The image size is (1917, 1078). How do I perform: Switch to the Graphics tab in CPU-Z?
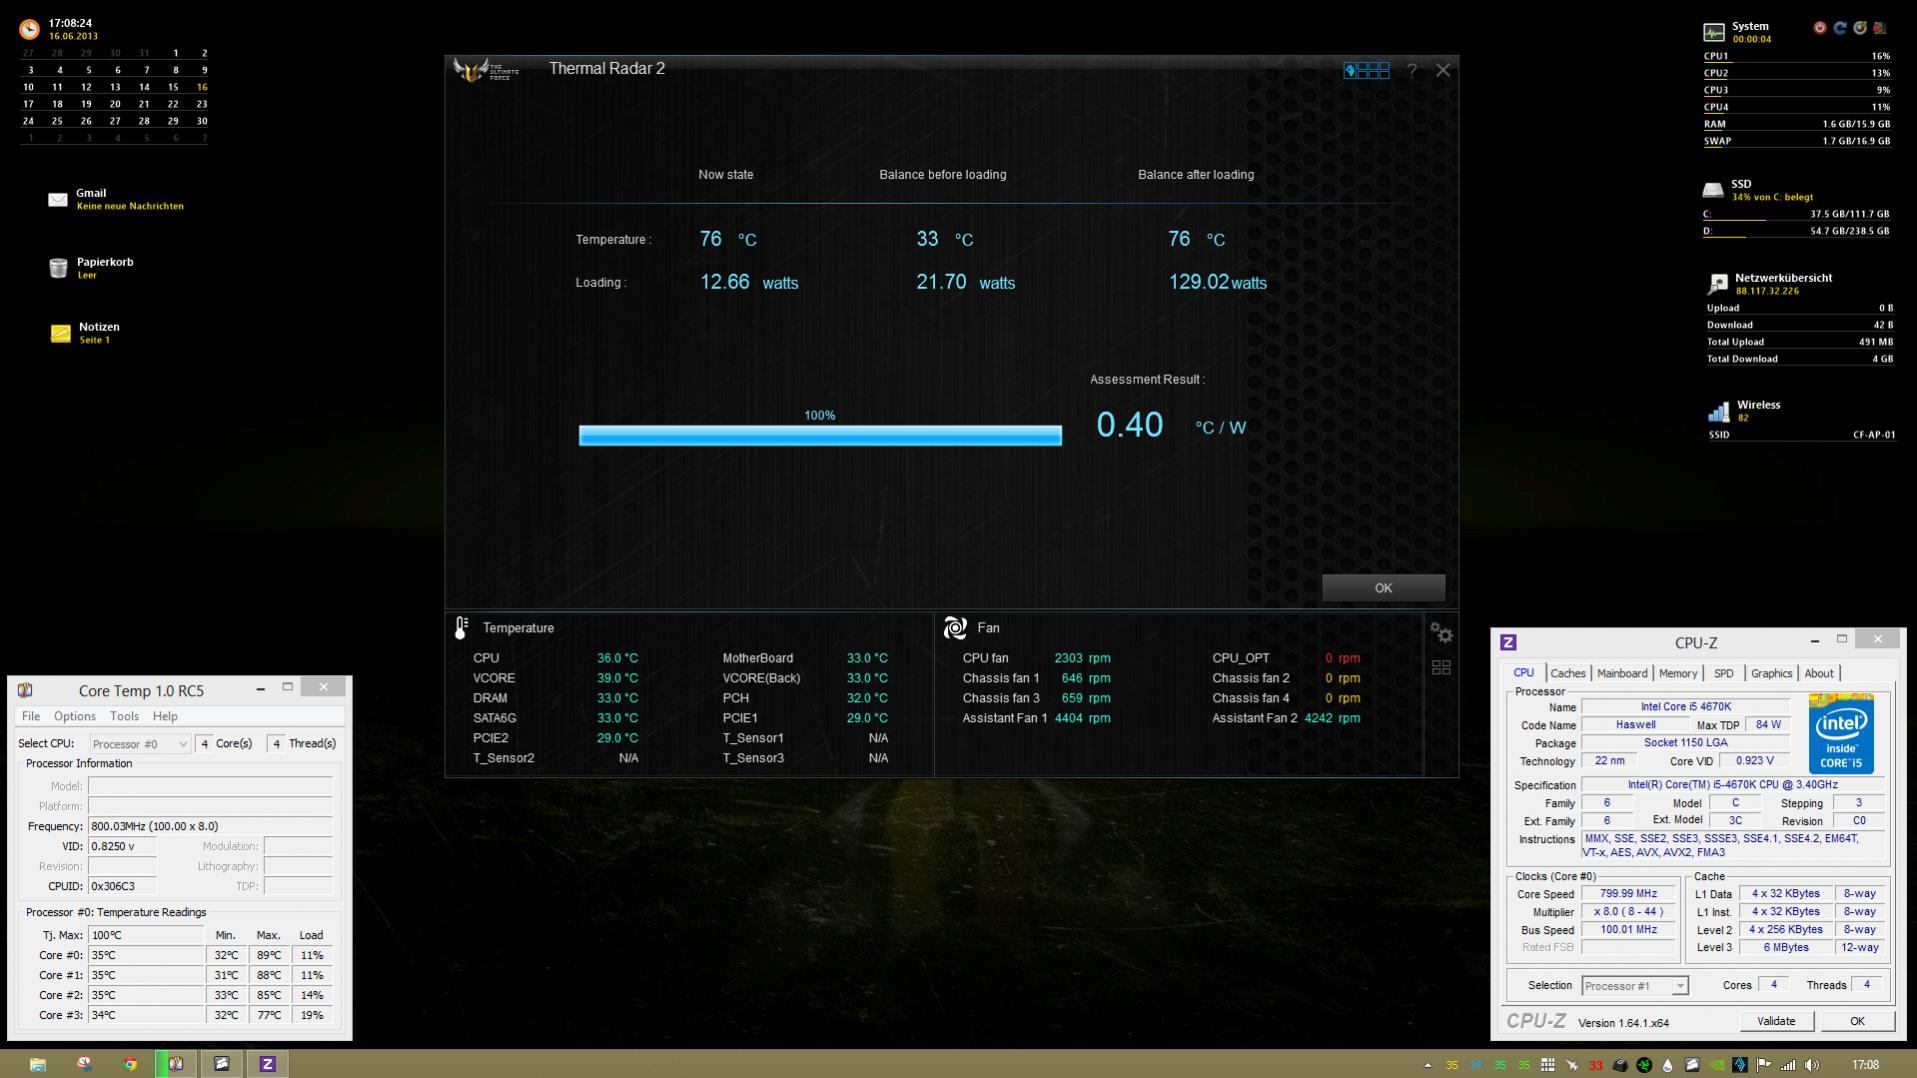[x=1771, y=673]
